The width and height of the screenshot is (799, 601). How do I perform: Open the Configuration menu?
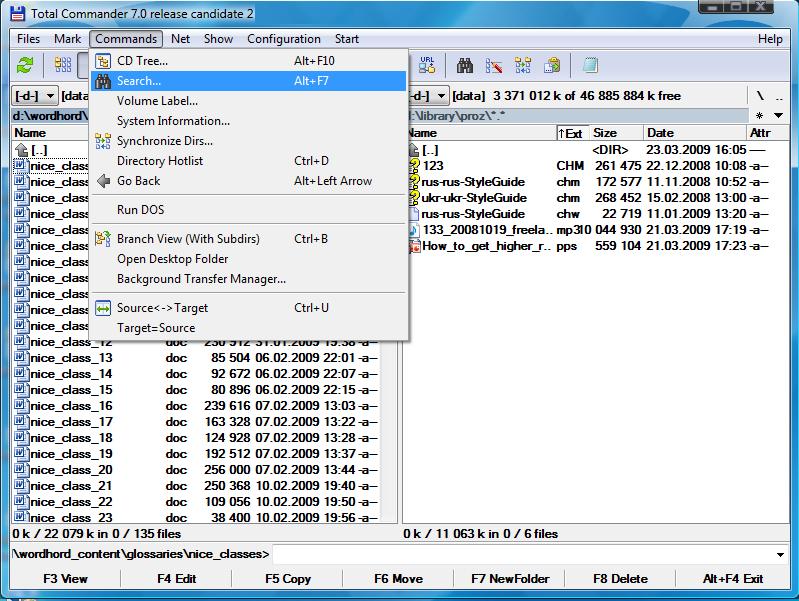tap(284, 39)
